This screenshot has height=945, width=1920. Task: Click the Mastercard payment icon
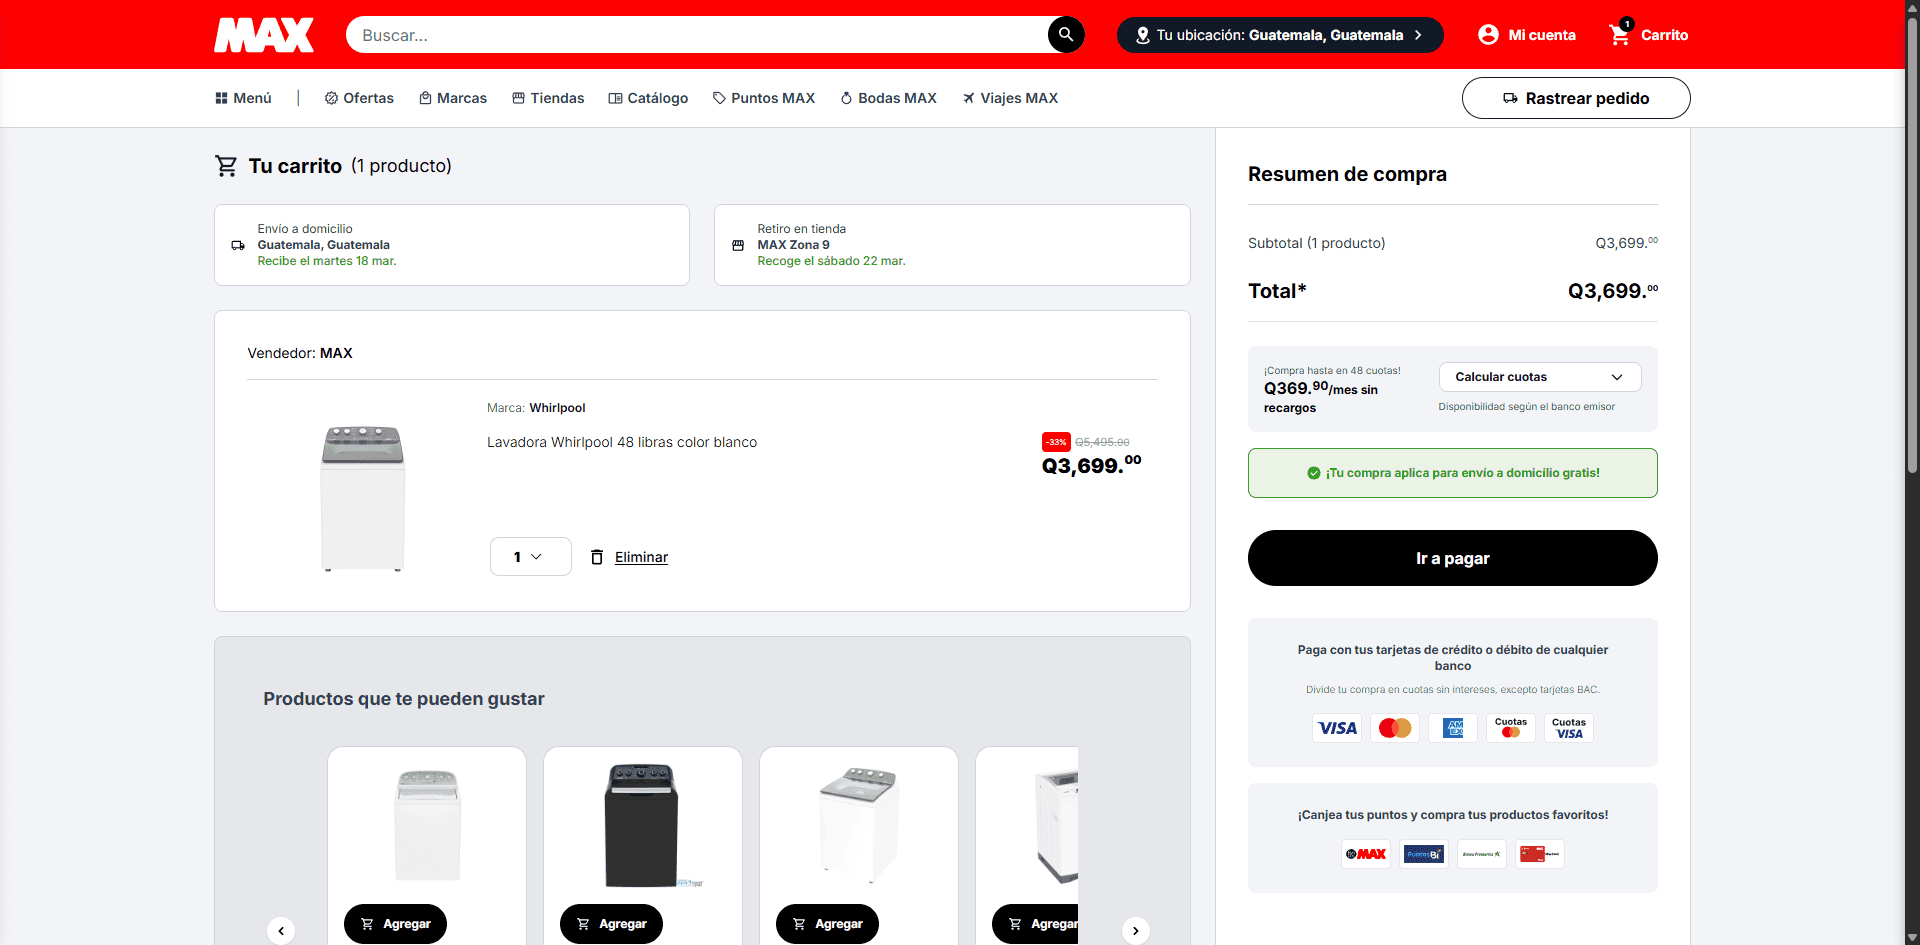1394,728
